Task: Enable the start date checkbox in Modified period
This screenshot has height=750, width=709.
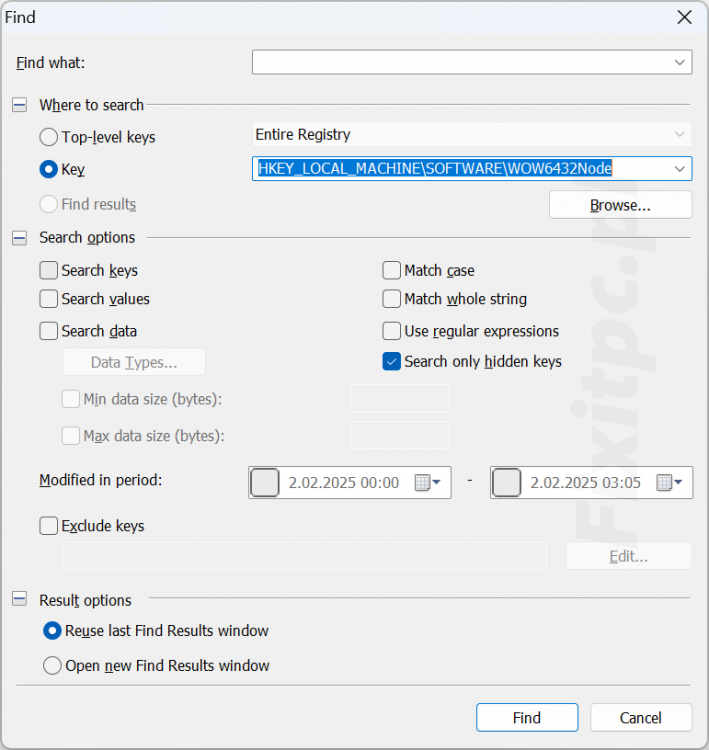Action: coord(265,483)
